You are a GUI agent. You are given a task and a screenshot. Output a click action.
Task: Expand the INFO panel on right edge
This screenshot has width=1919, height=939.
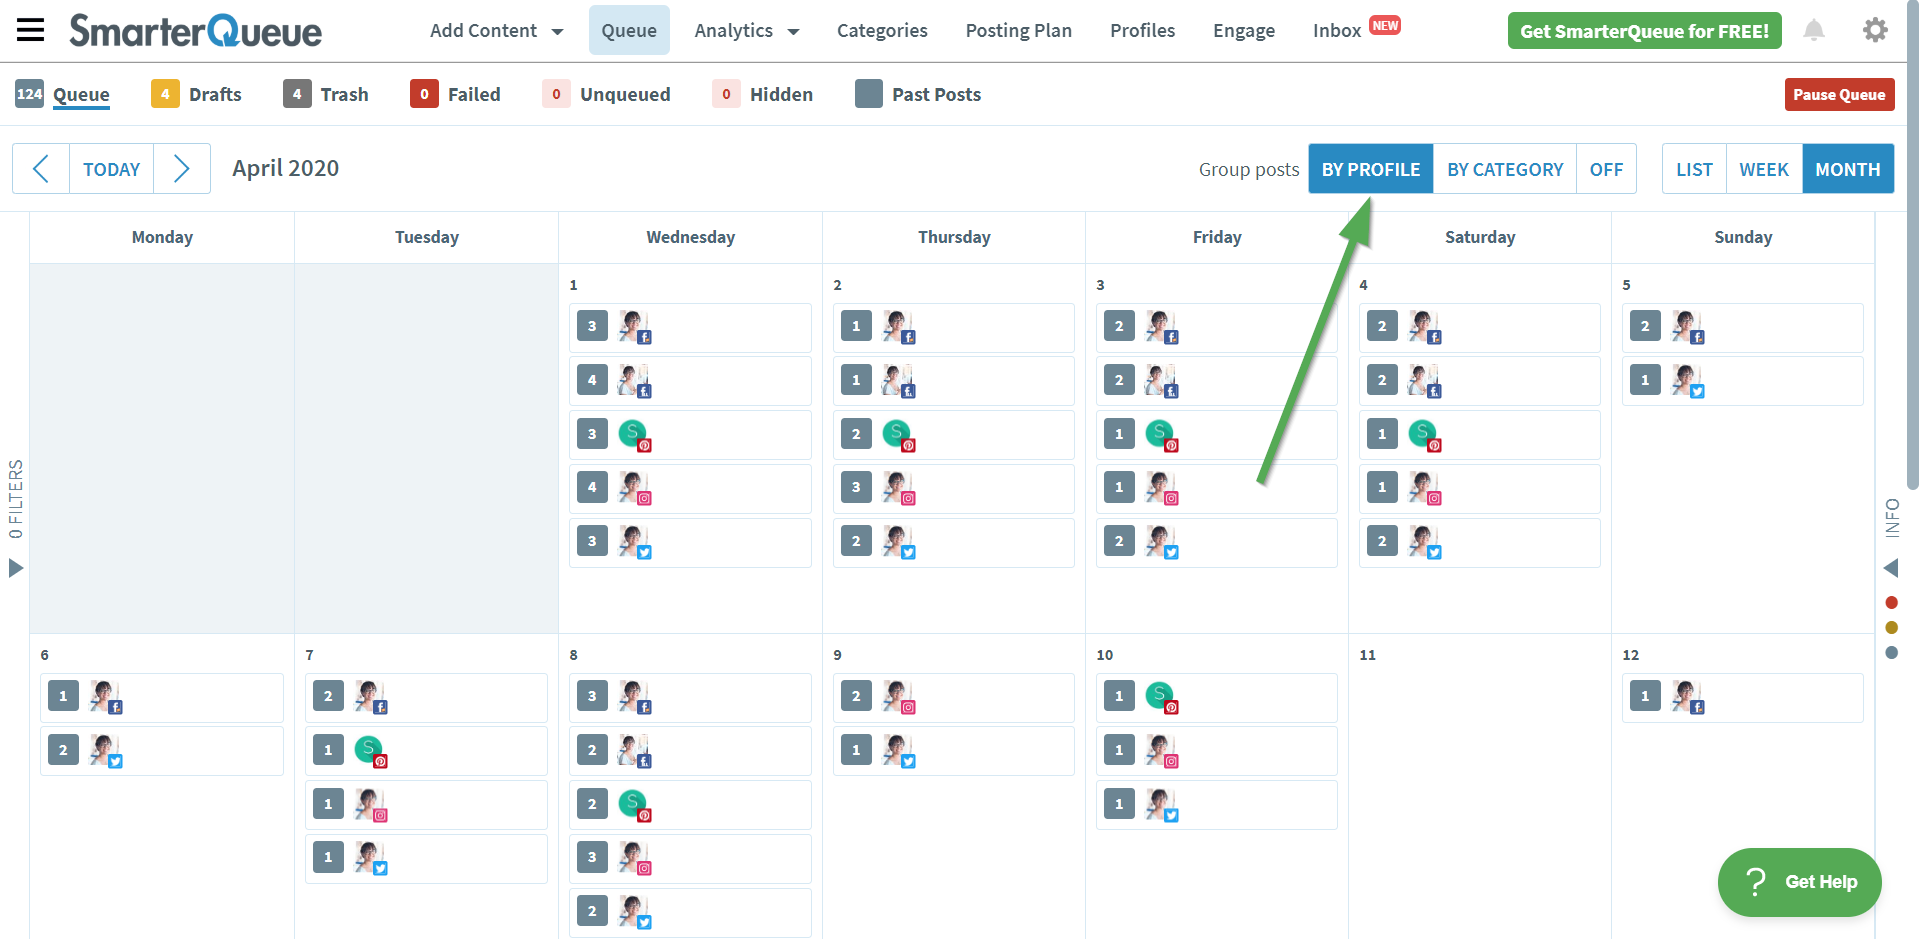[x=1891, y=568]
